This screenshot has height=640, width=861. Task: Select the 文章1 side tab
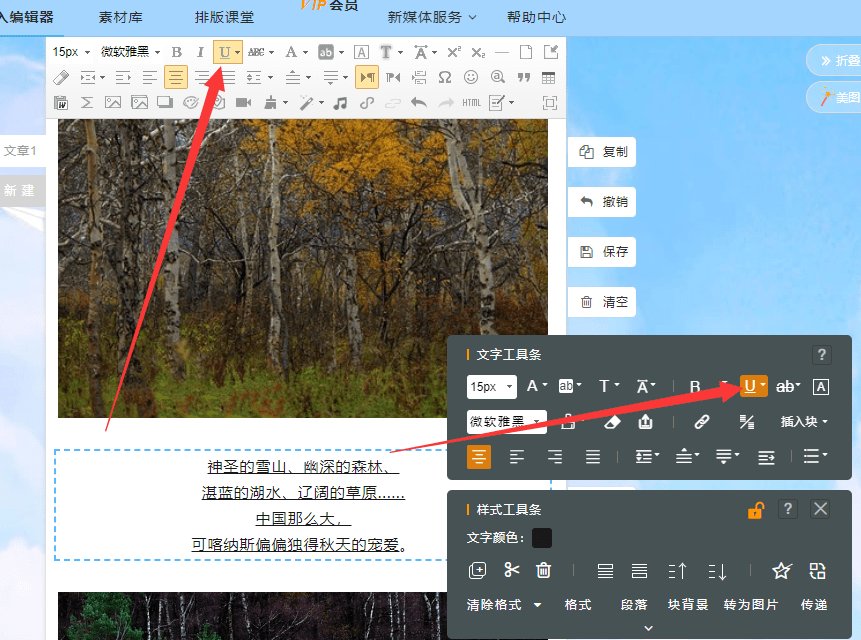[20, 150]
